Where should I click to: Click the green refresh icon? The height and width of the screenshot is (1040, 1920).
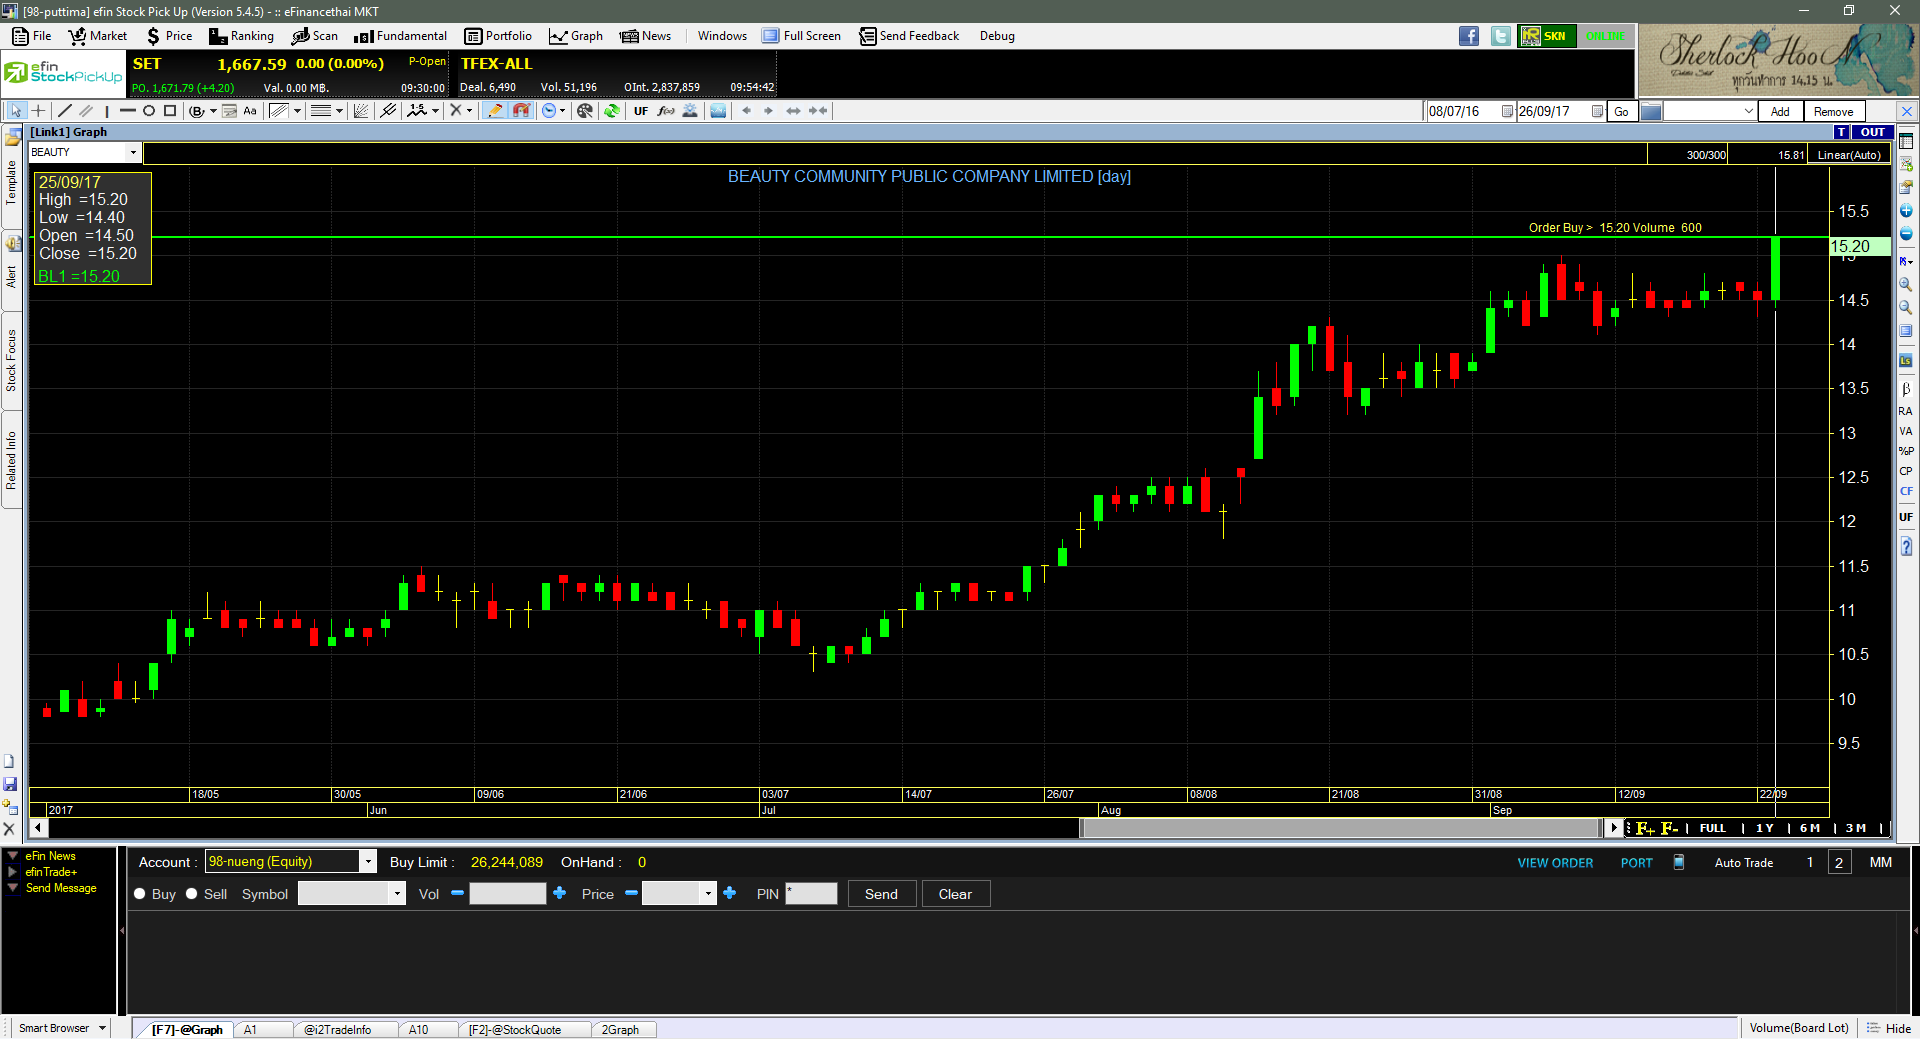[x=612, y=111]
